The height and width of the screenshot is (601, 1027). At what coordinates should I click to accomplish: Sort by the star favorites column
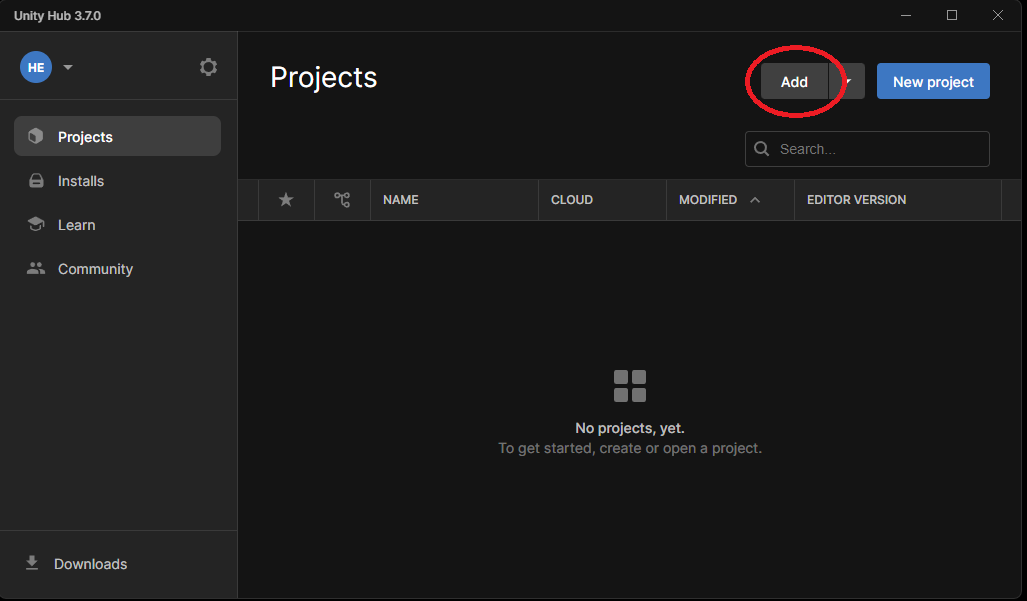point(286,200)
